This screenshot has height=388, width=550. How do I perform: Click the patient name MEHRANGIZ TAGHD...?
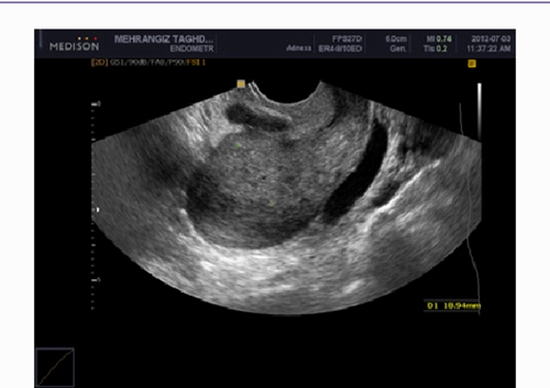click(163, 39)
